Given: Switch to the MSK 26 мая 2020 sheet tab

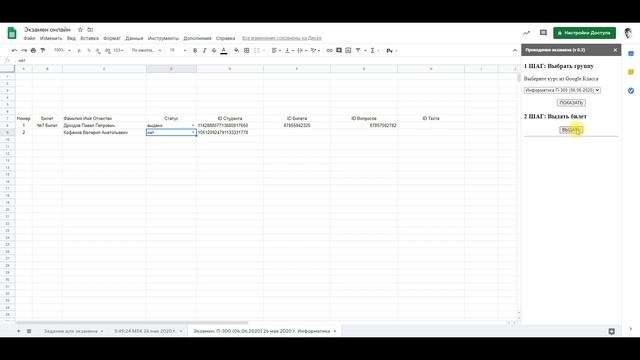Looking at the screenshot, I should 148,331.
